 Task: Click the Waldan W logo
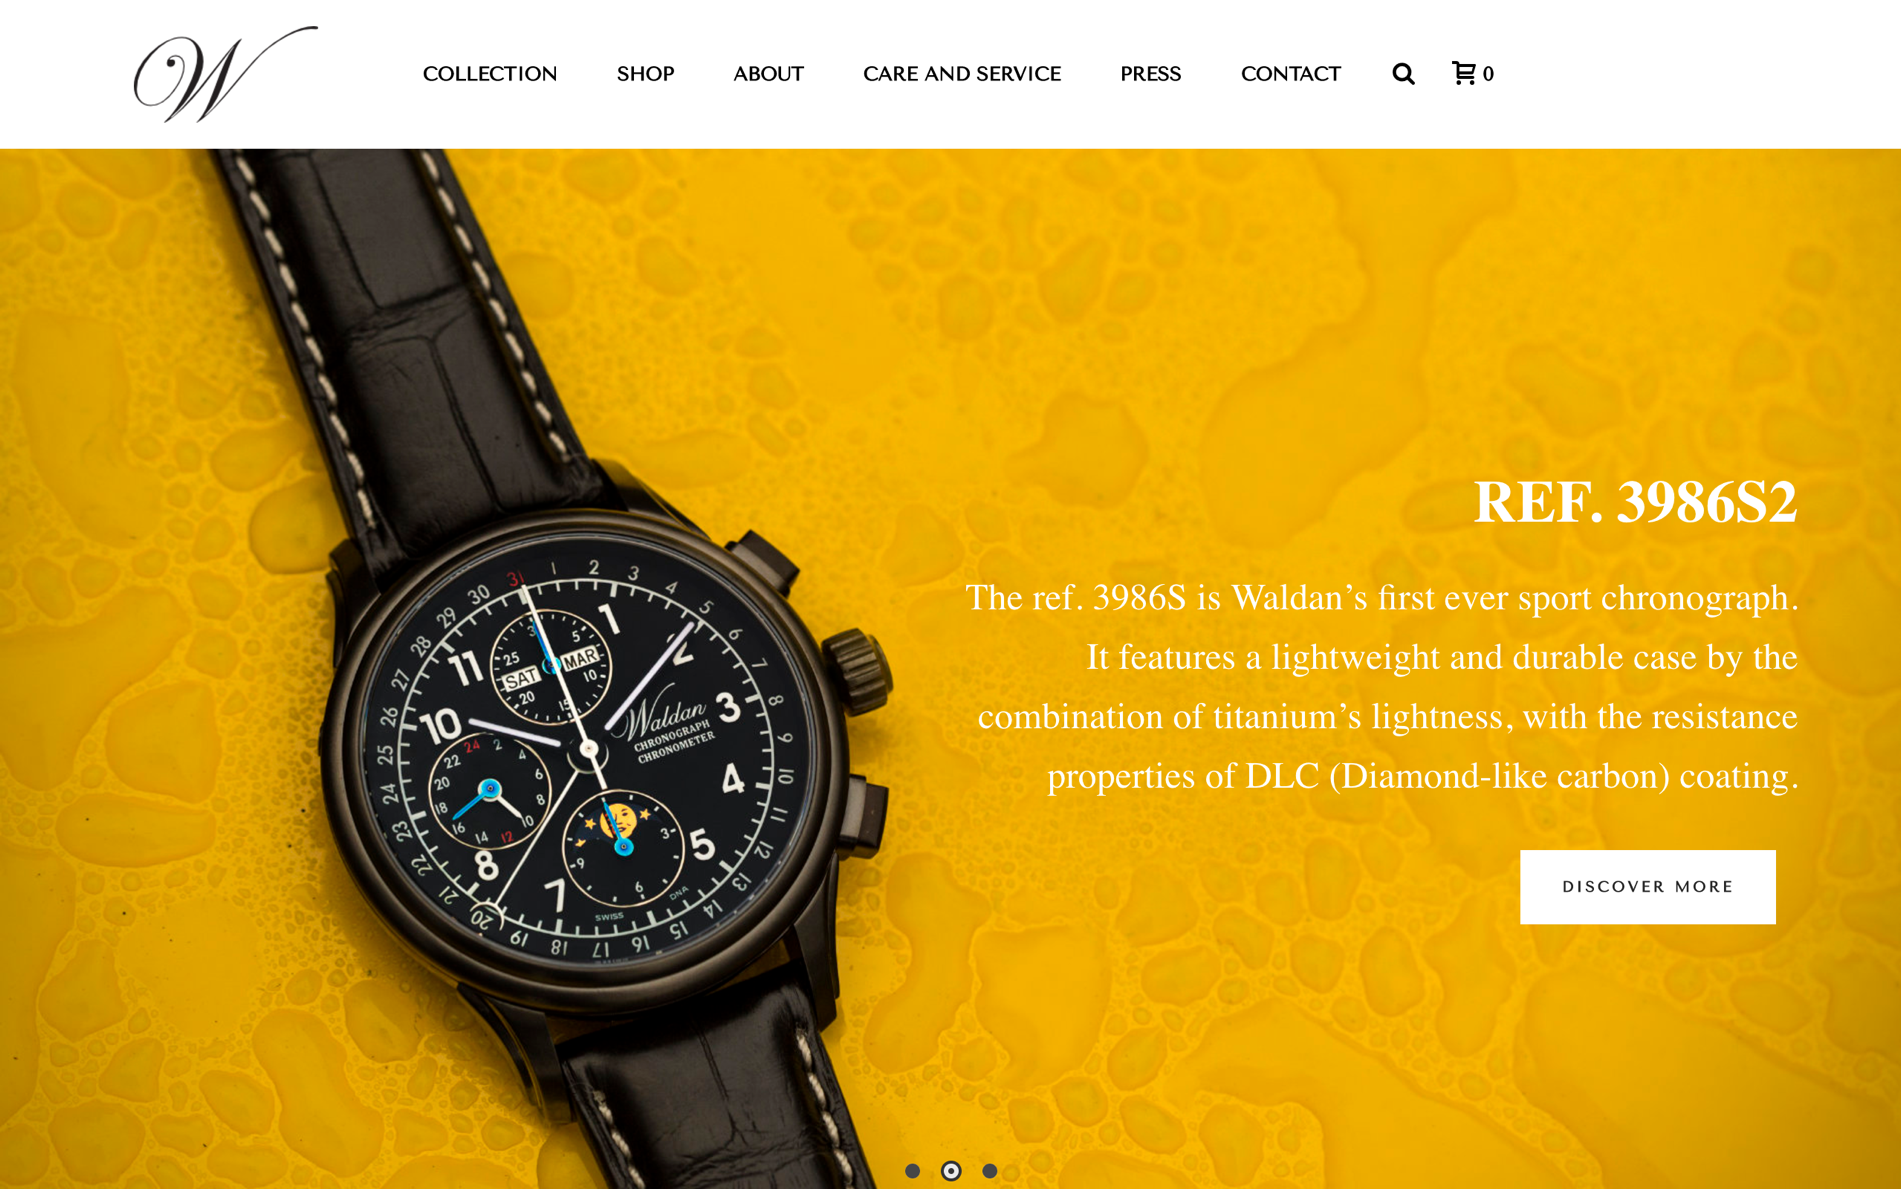[x=225, y=74]
